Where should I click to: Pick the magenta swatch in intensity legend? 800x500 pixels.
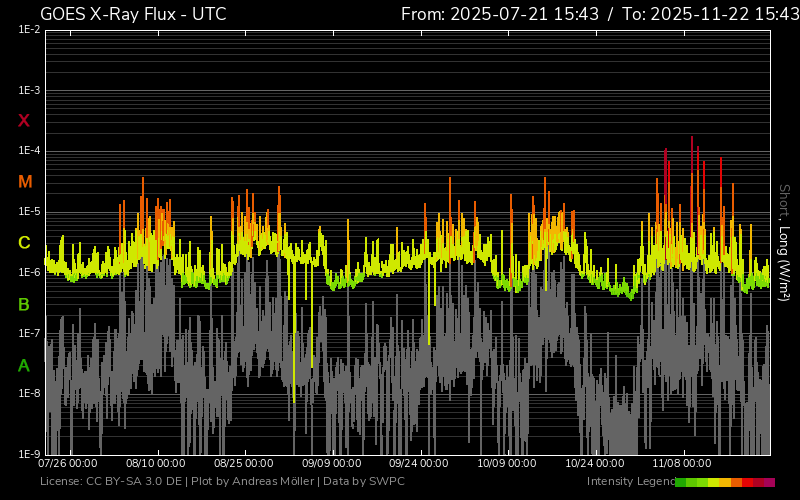click(769, 482)
